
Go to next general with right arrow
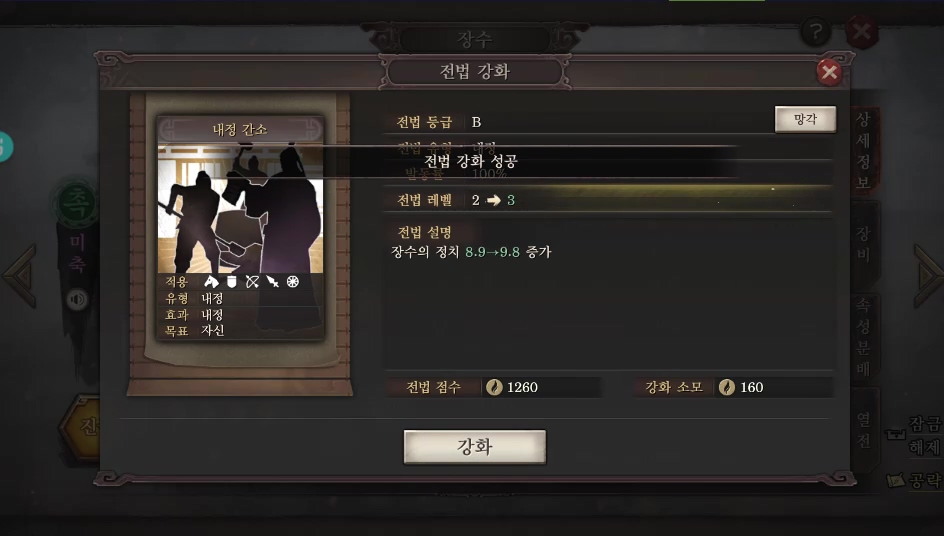(x=928, y=275)
